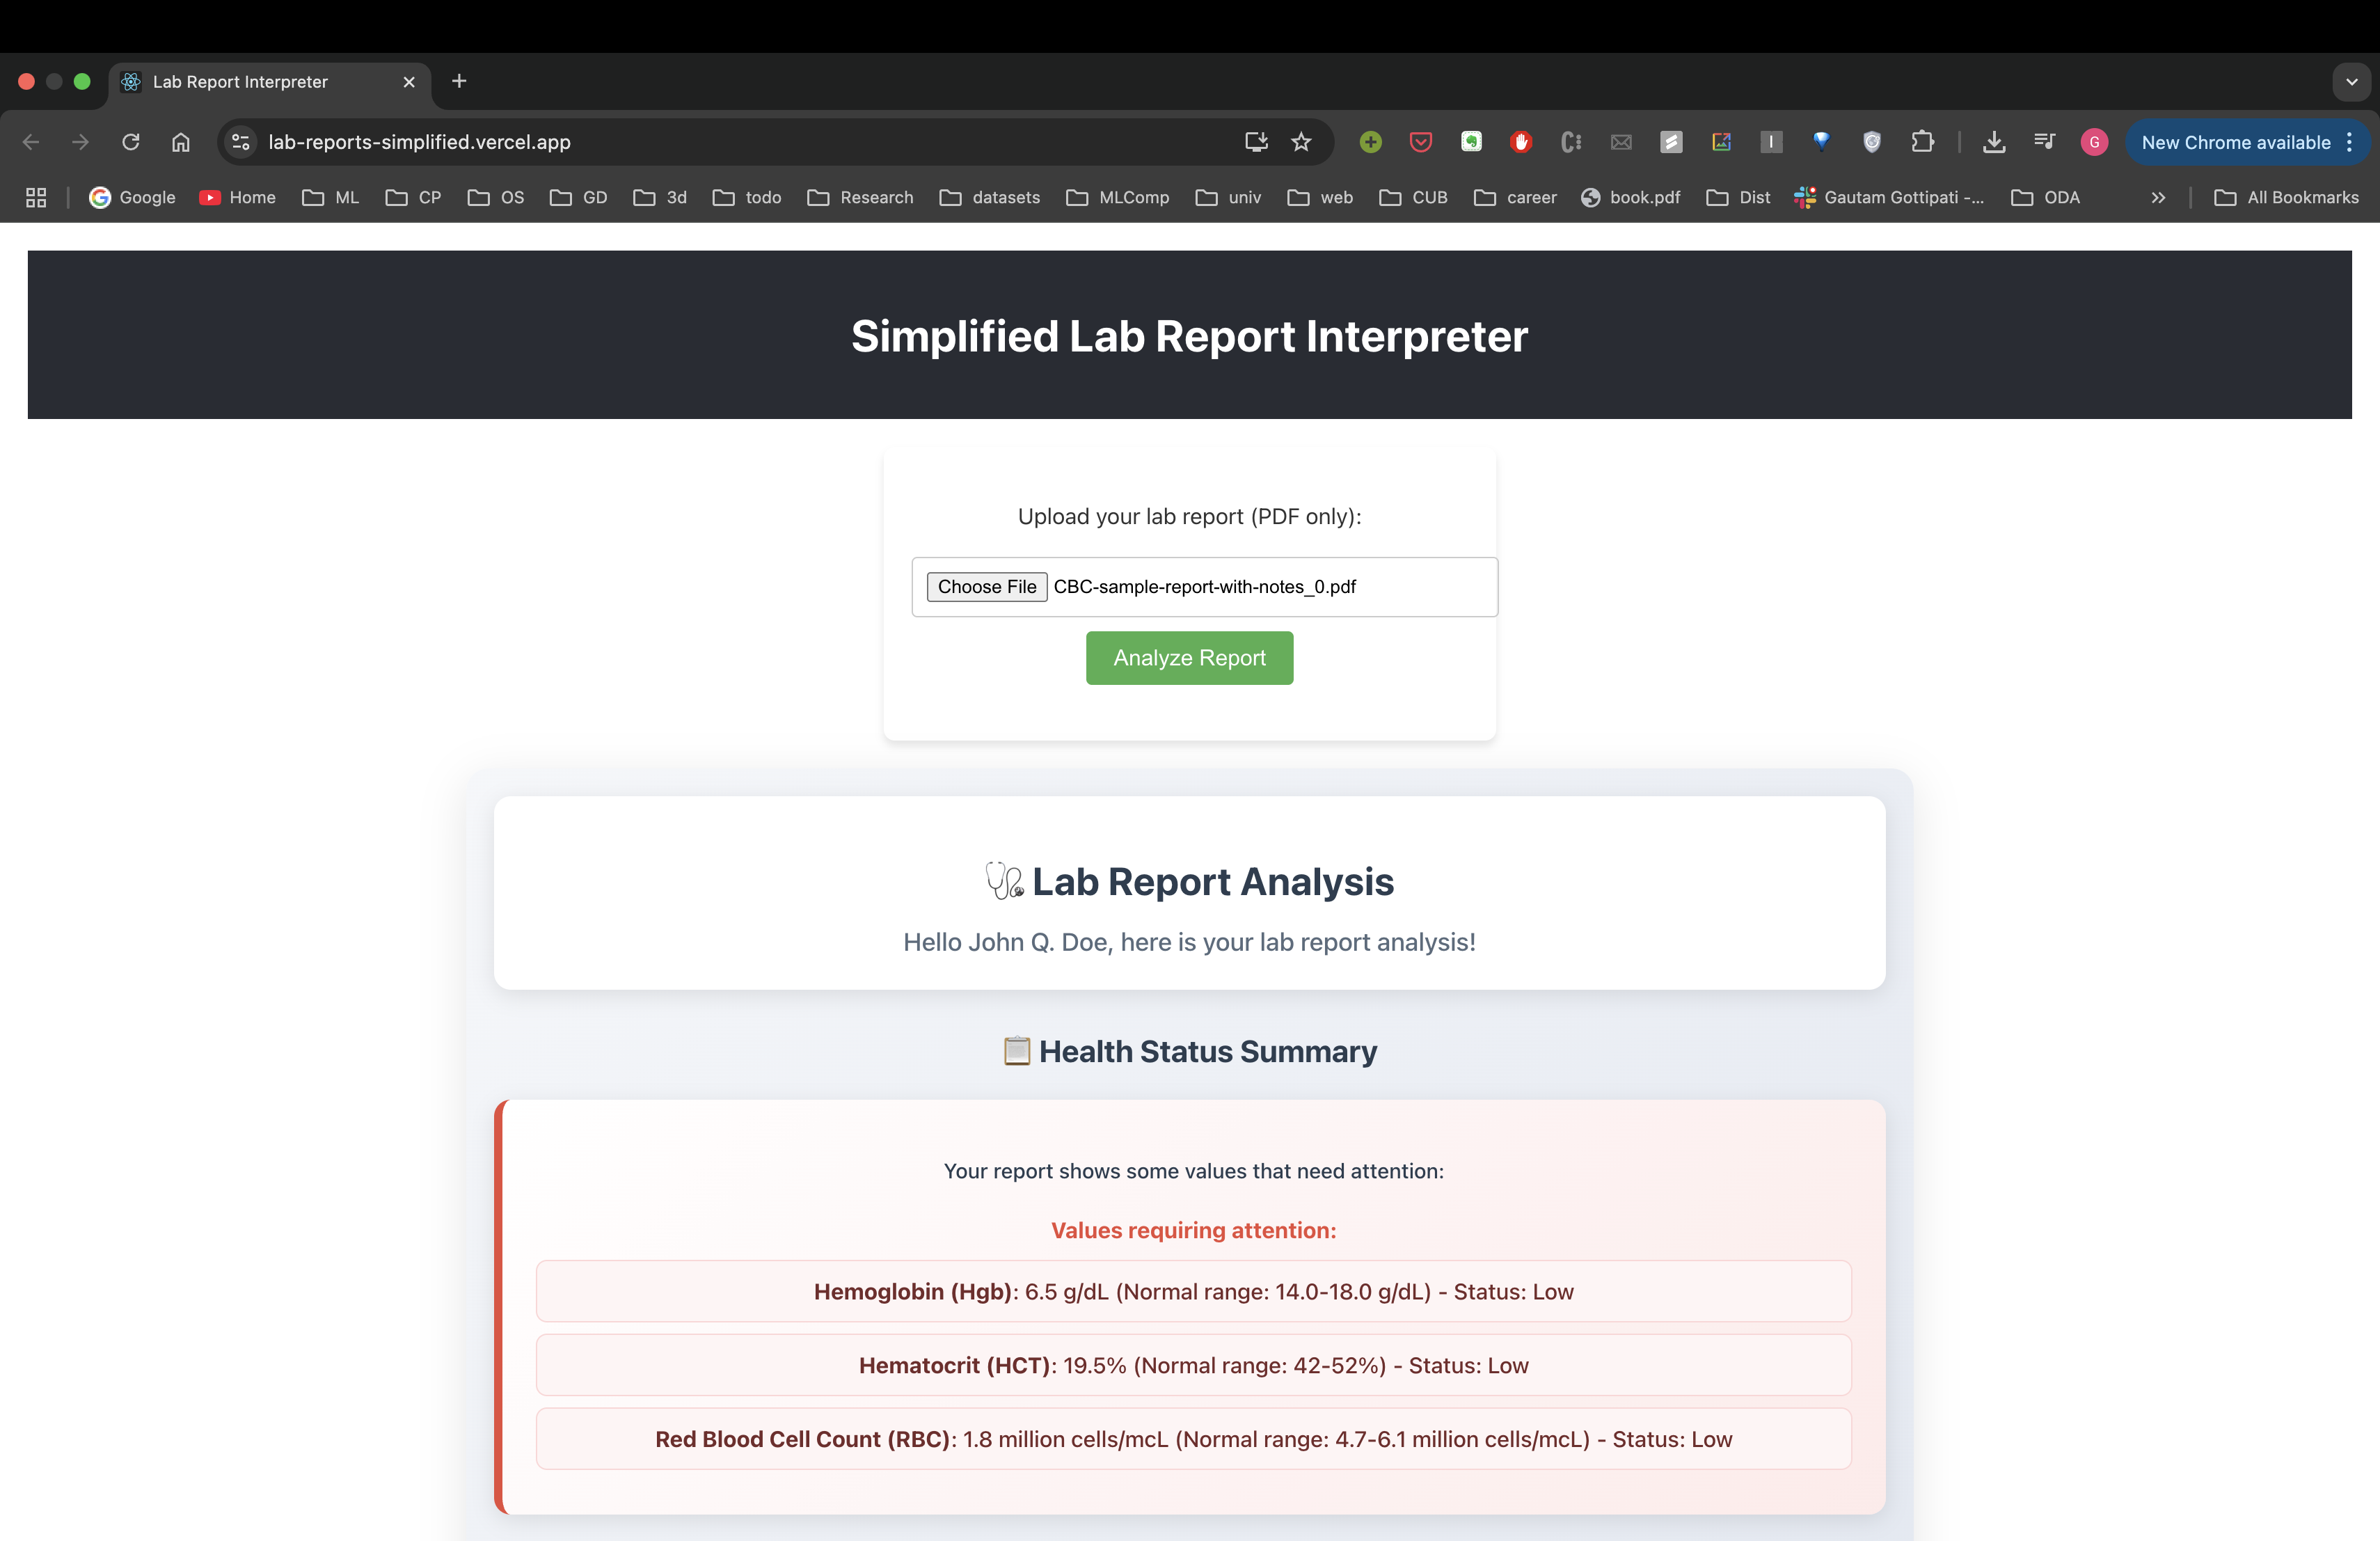
Task: Click the Pocket extension icon
Action: tap(1420, 142)
